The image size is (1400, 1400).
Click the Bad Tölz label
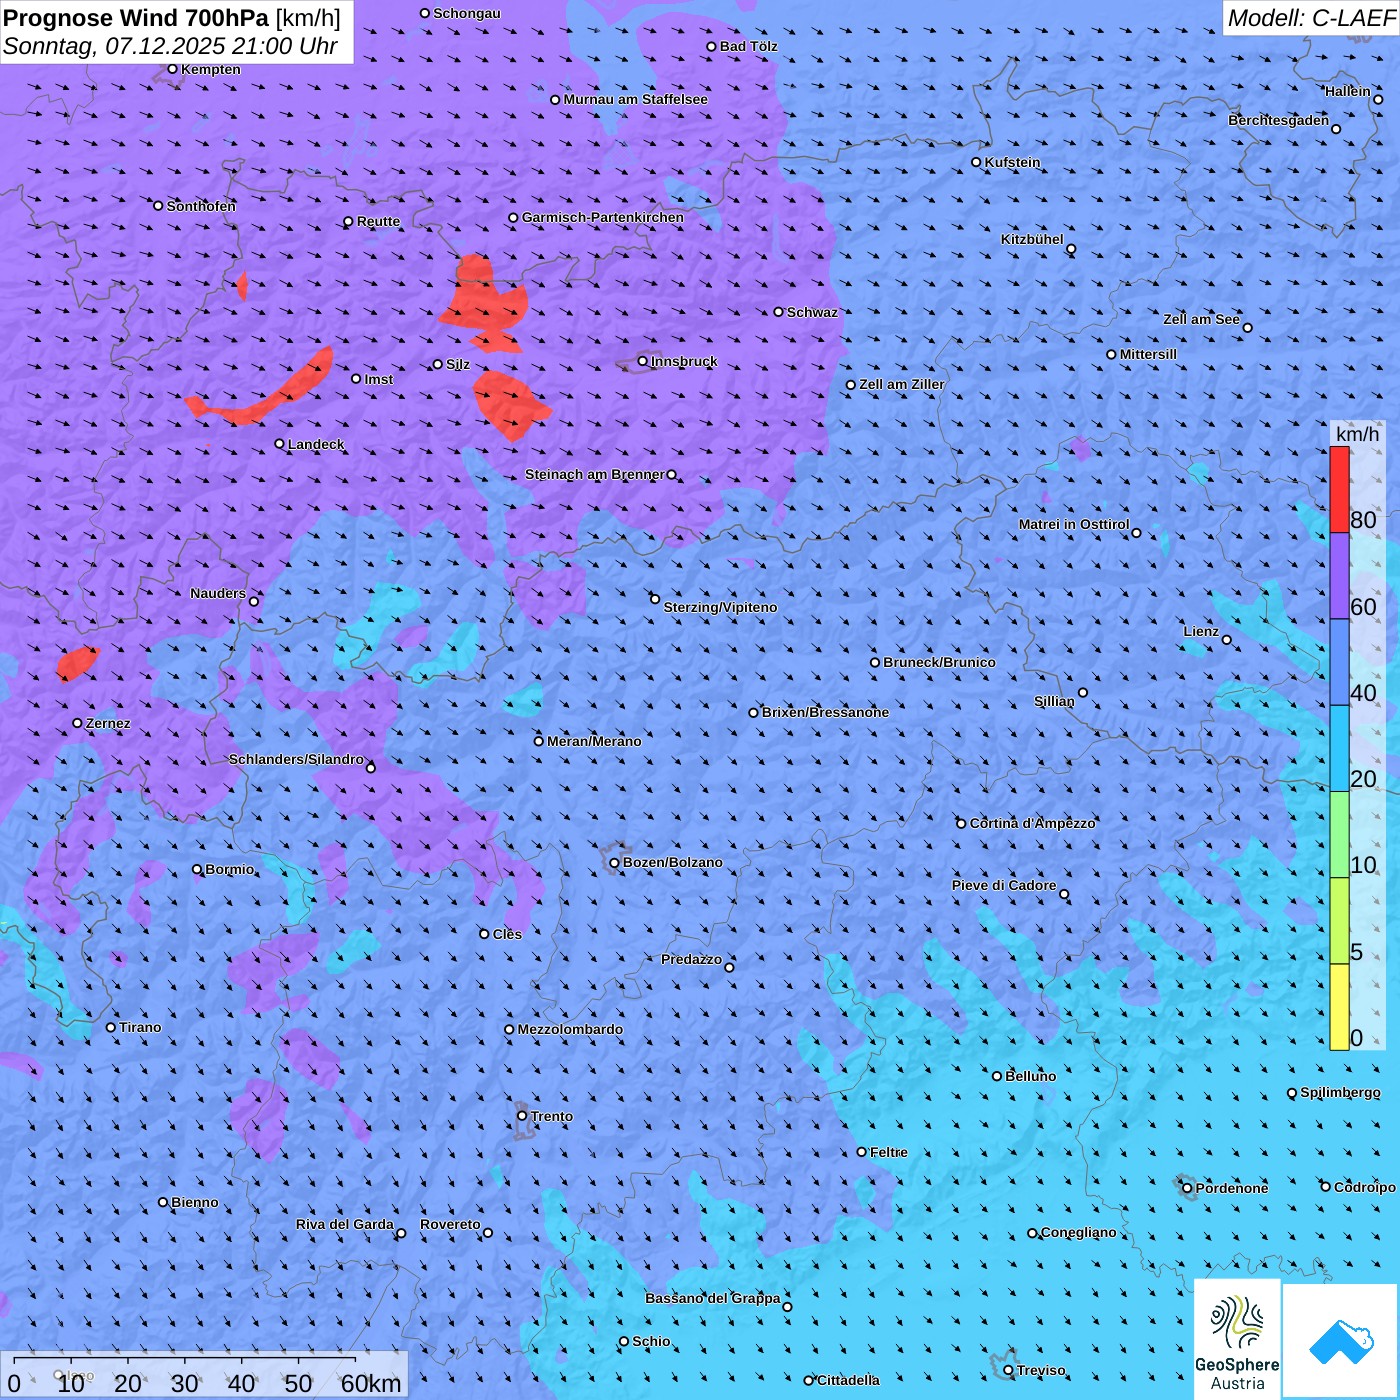748,46
